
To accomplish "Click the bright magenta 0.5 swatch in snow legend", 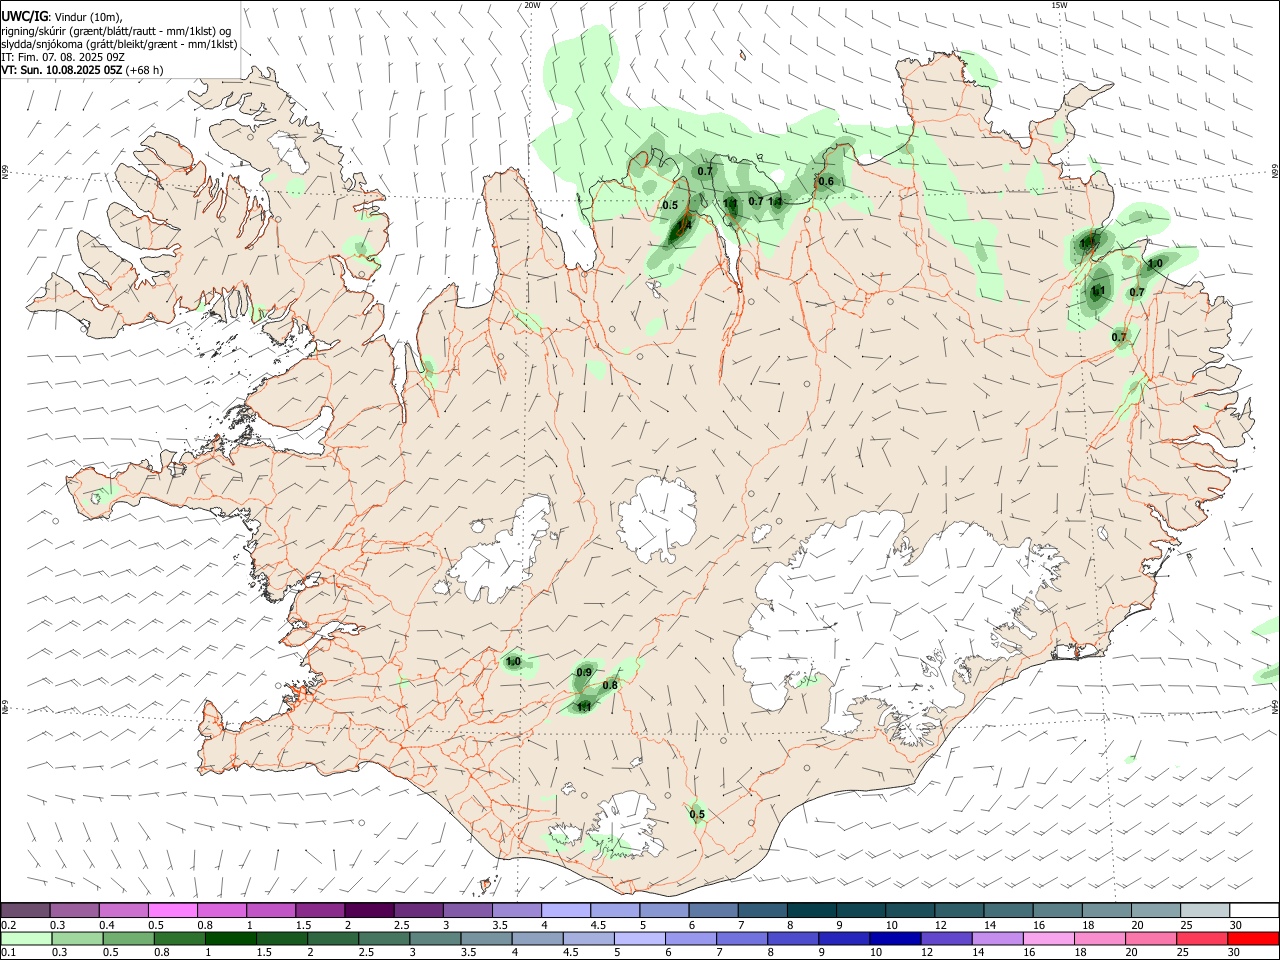I will coord(172,910).
